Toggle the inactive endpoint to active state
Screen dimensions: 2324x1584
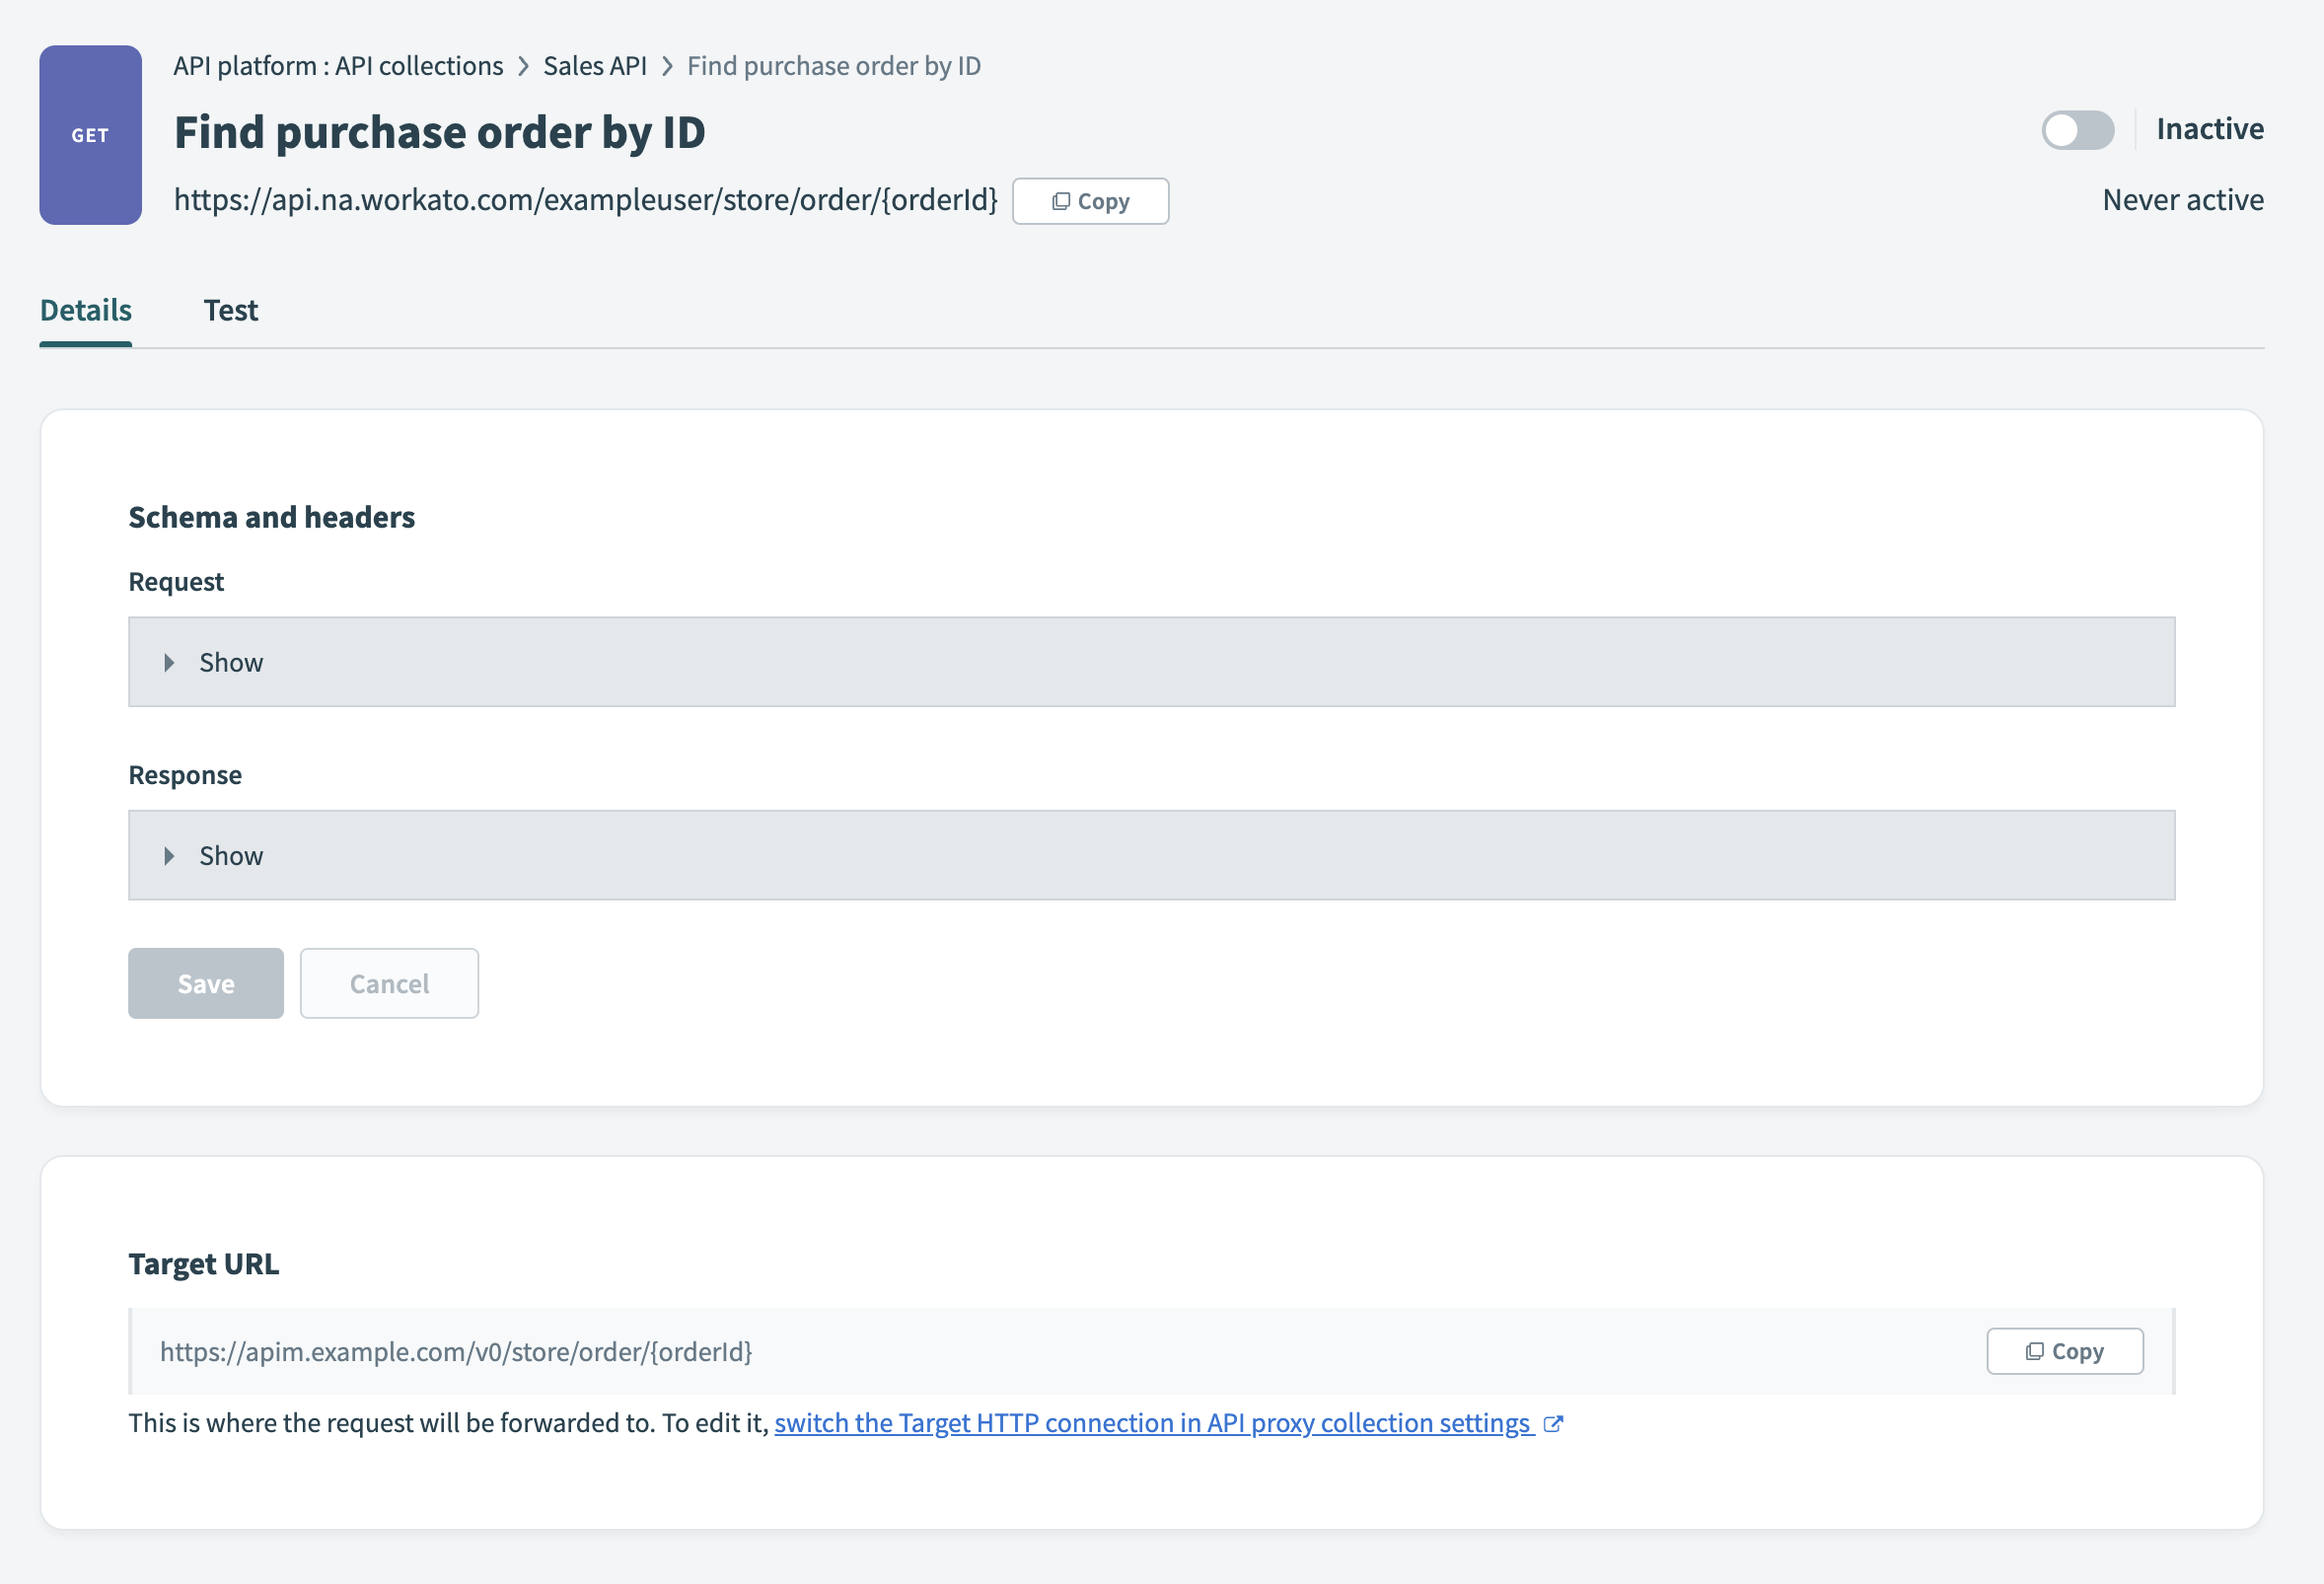click(x=2076, y=129)
